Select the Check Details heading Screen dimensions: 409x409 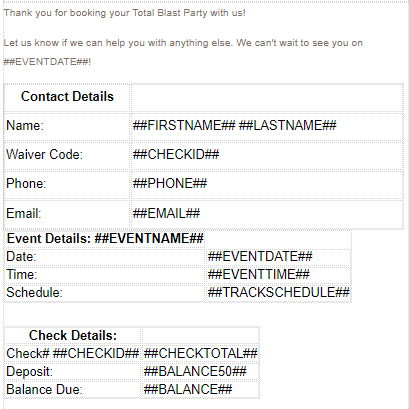pyautogui.click(x=73, y=336)
